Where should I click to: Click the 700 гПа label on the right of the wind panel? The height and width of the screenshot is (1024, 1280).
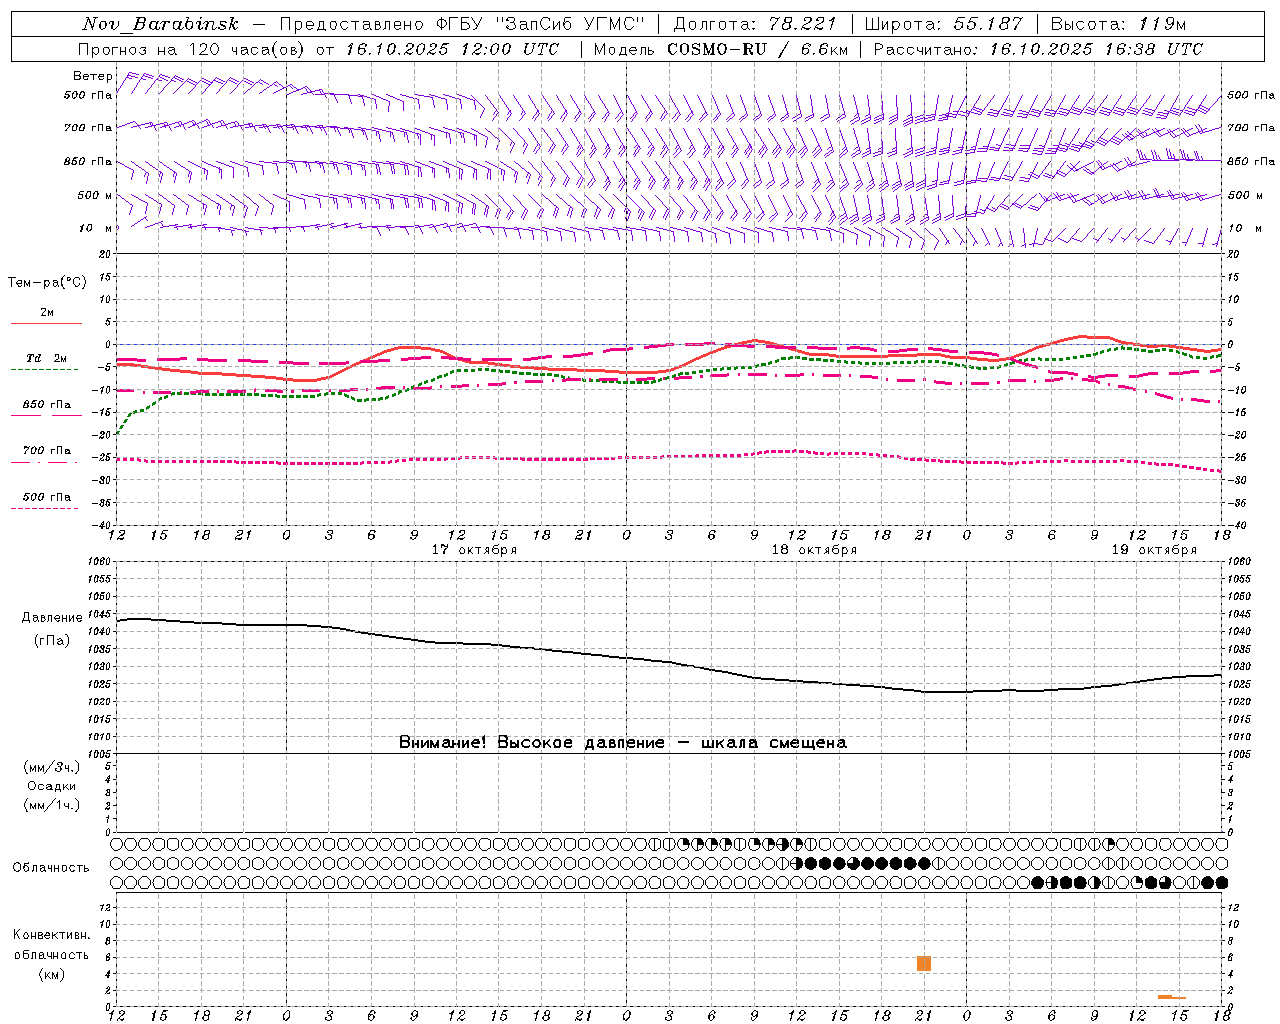click(x=1251, y=128)
